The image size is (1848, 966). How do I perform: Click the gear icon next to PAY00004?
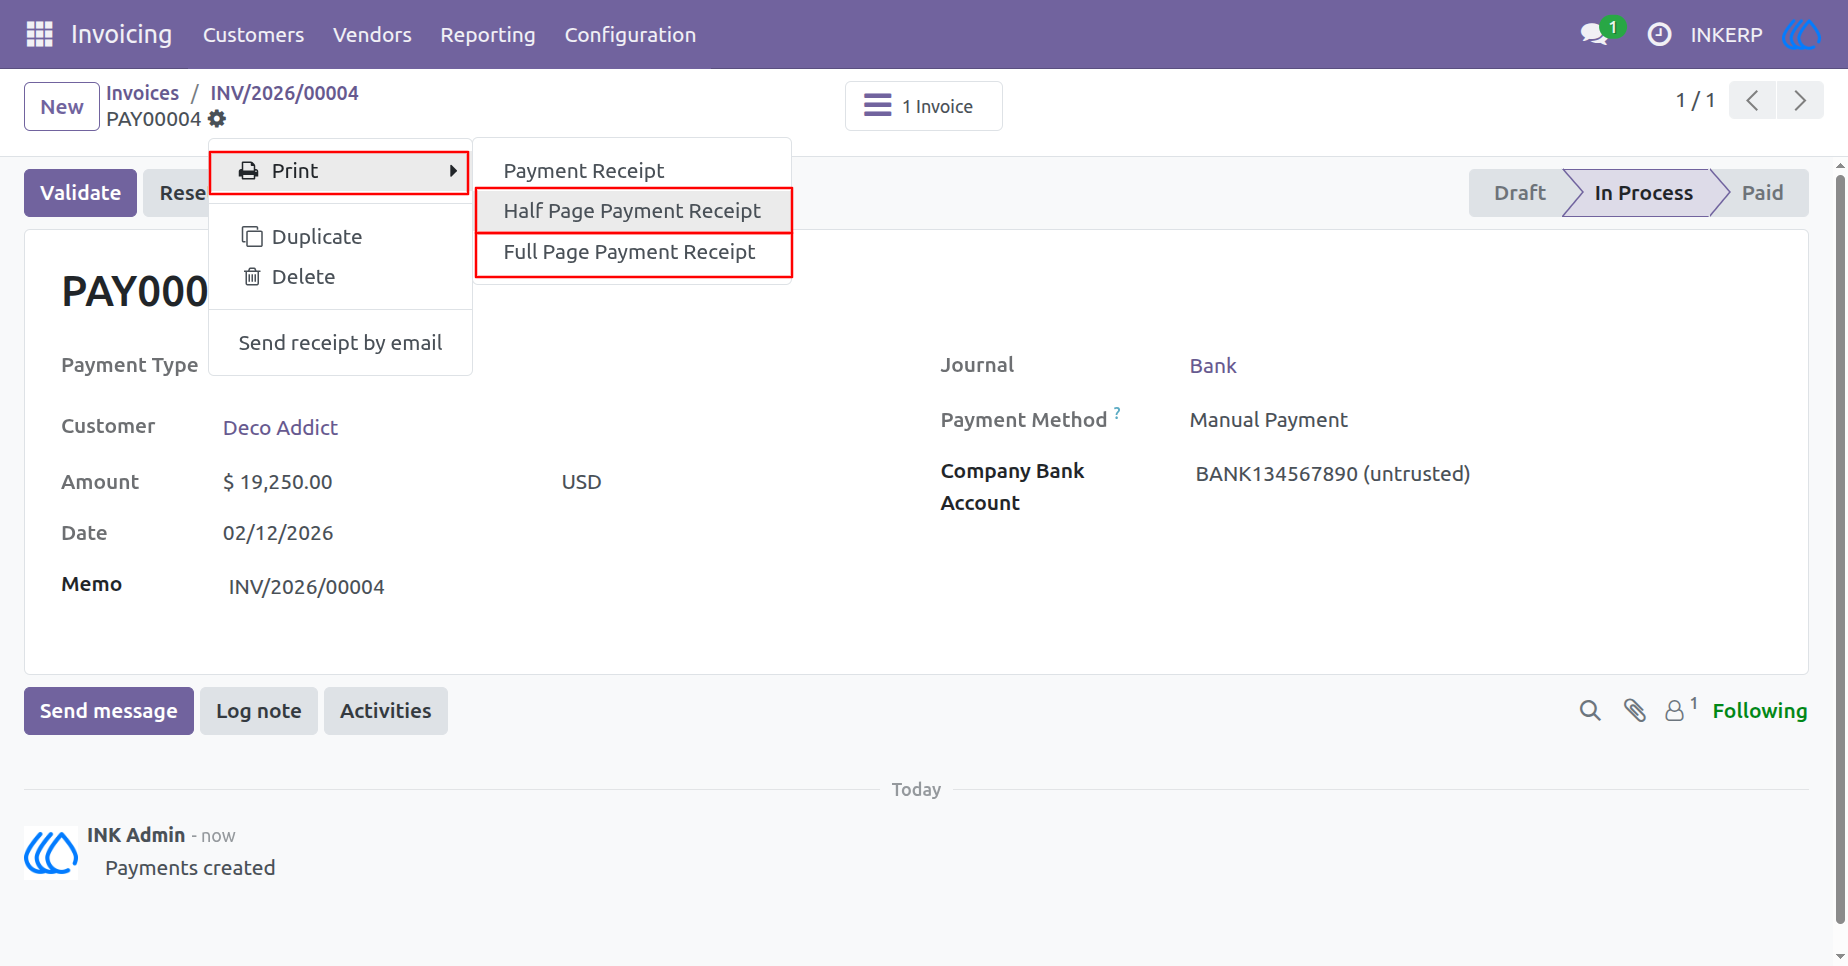coord(217,119)
